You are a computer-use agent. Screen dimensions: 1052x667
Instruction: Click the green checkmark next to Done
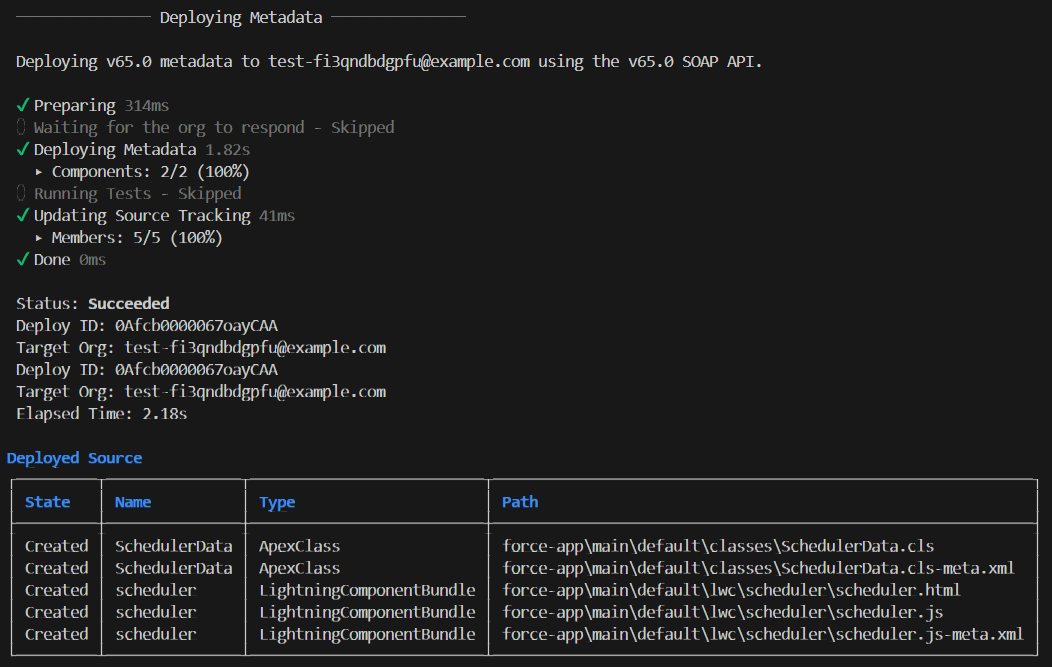[23, 260]
